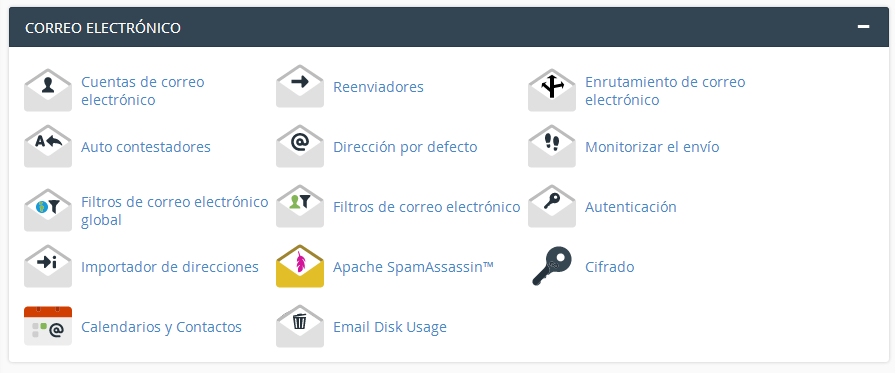Open the Autenticación key envelope icon
The width and height of the screenshot is (895, 373).
tap(551, 207)
